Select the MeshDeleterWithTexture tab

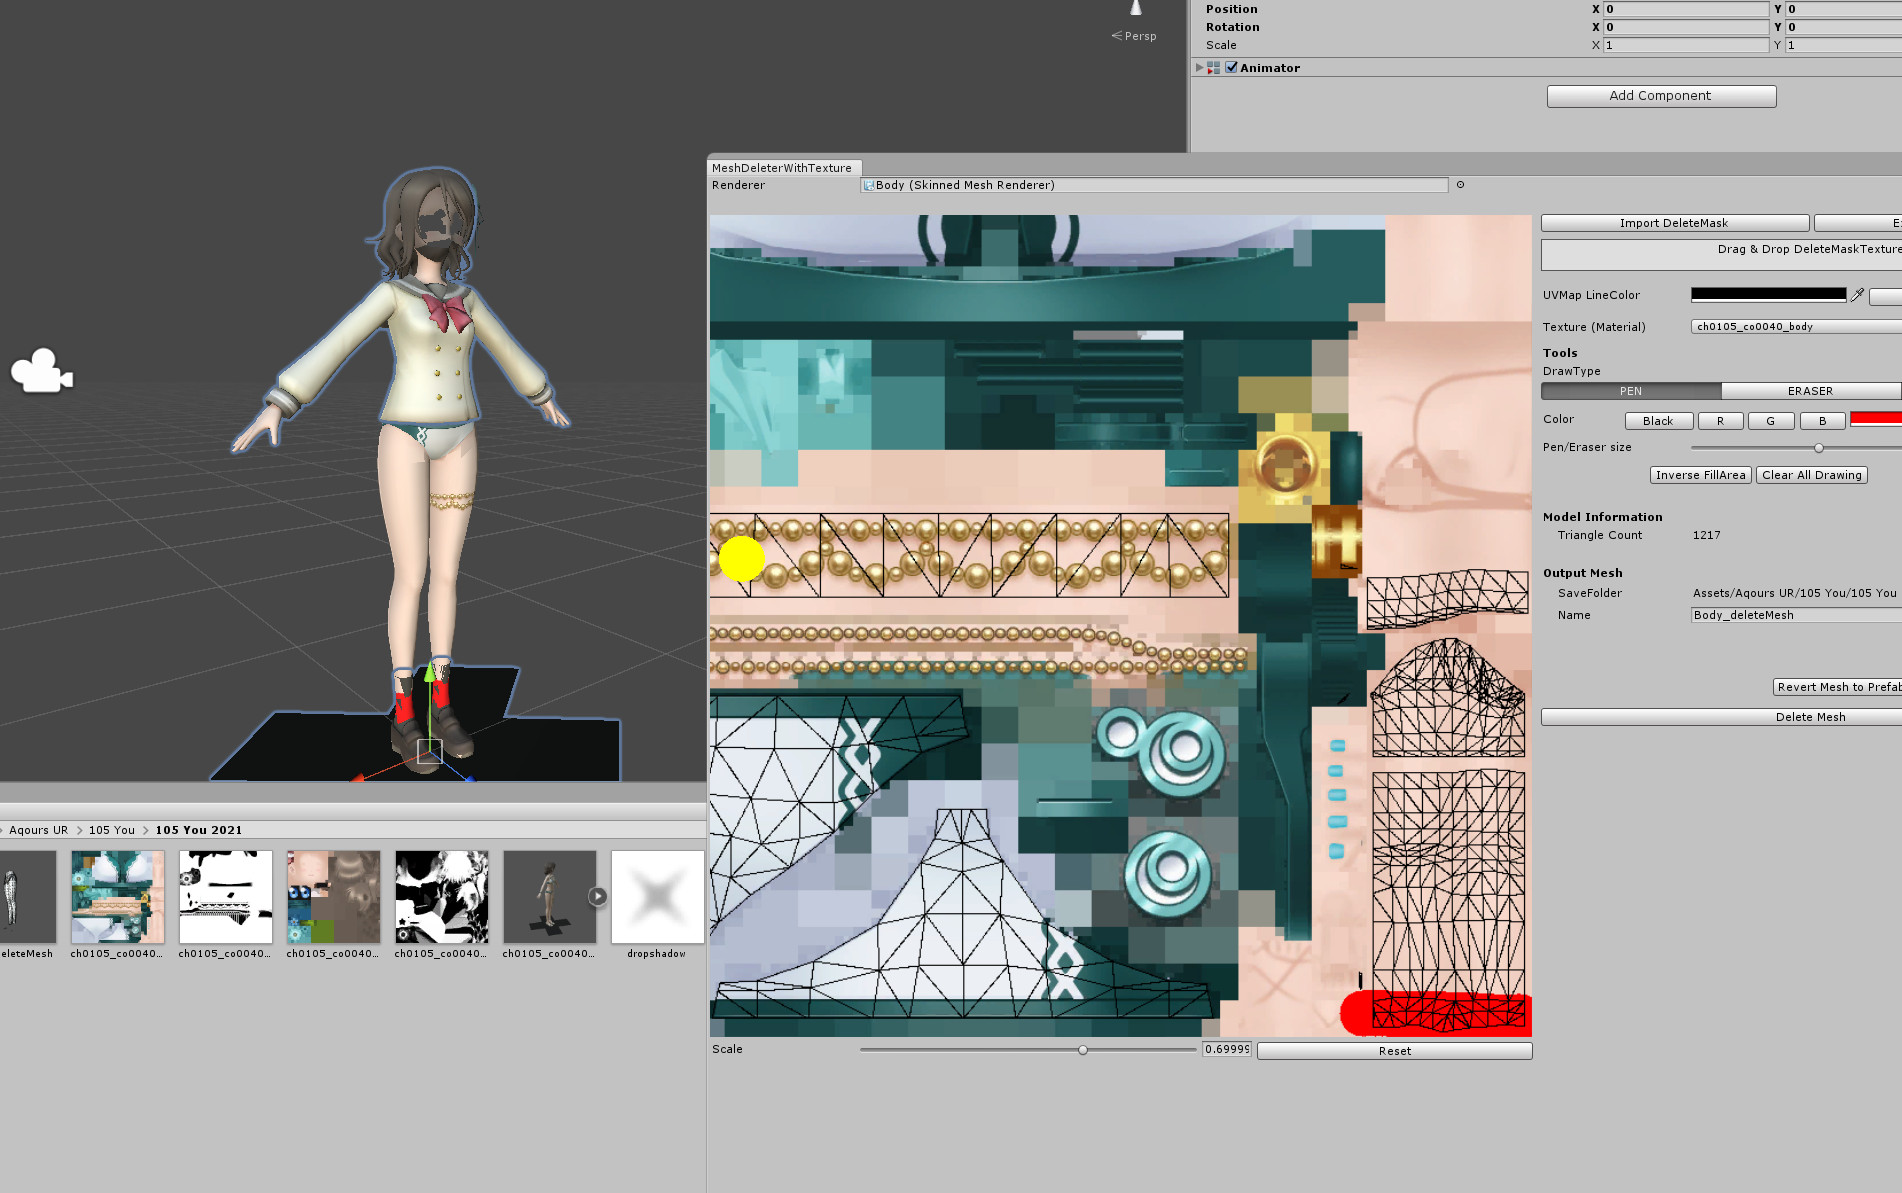pos(782,168)
